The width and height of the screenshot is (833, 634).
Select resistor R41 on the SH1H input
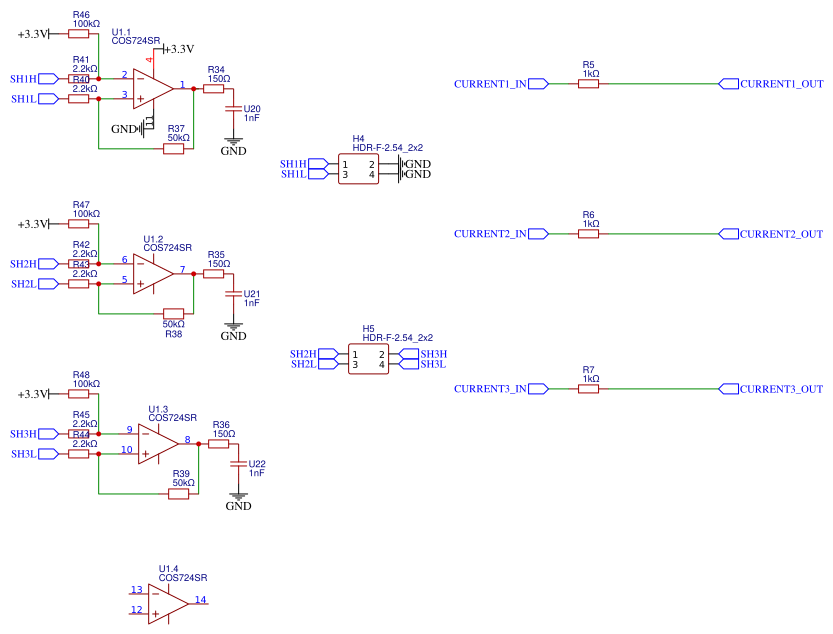coord(79,79)
